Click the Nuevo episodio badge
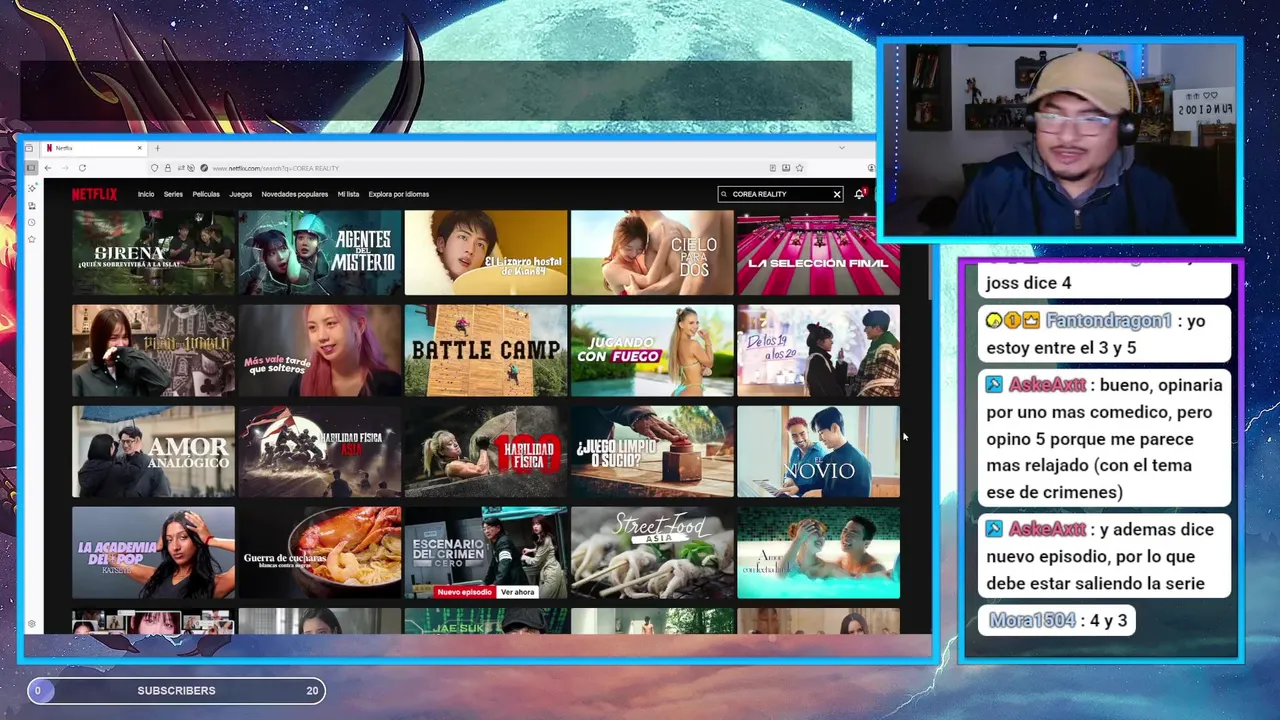The width and height of the screenshot is (1280, 720). (x=465, y=592)
